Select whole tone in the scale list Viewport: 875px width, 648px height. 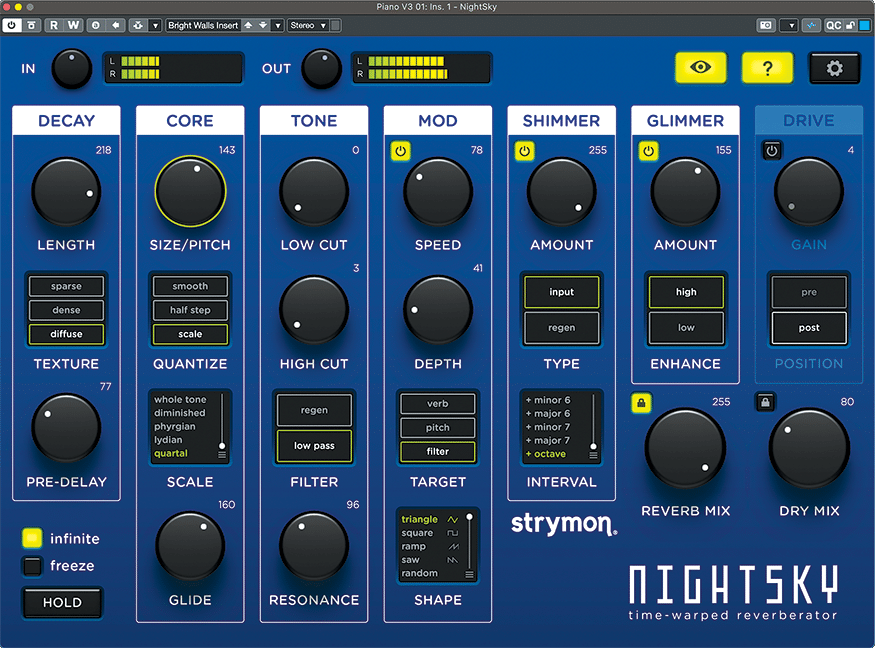point(180,400)
